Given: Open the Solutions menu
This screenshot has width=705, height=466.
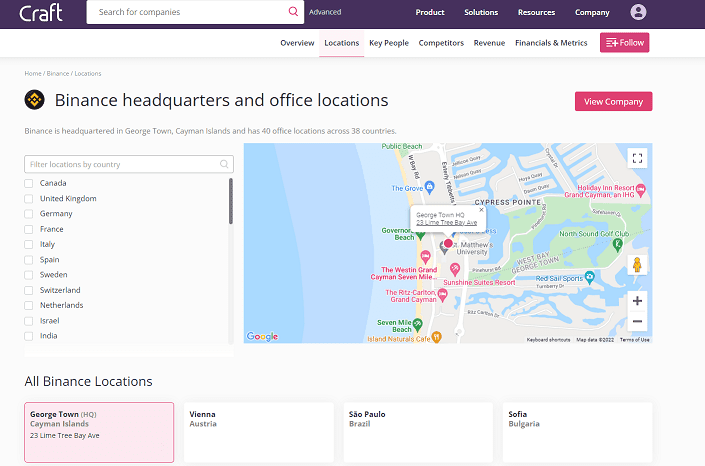Looking at the screenshot, I should [481, 12].
